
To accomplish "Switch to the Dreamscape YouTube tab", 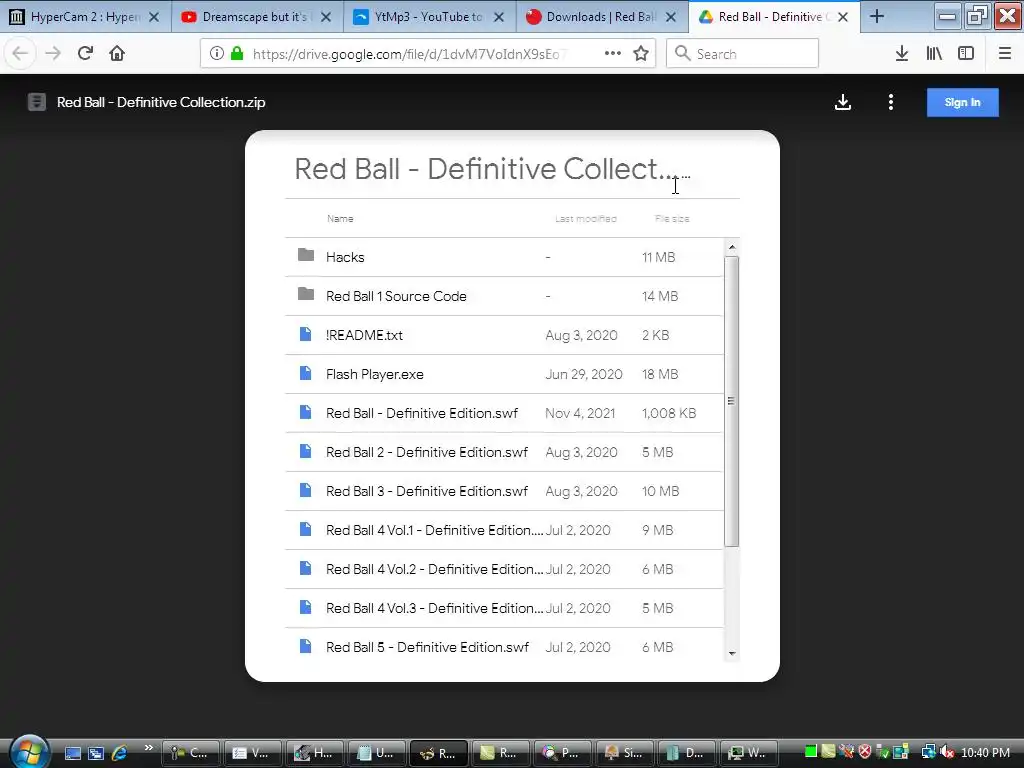I will coord(257,17).
